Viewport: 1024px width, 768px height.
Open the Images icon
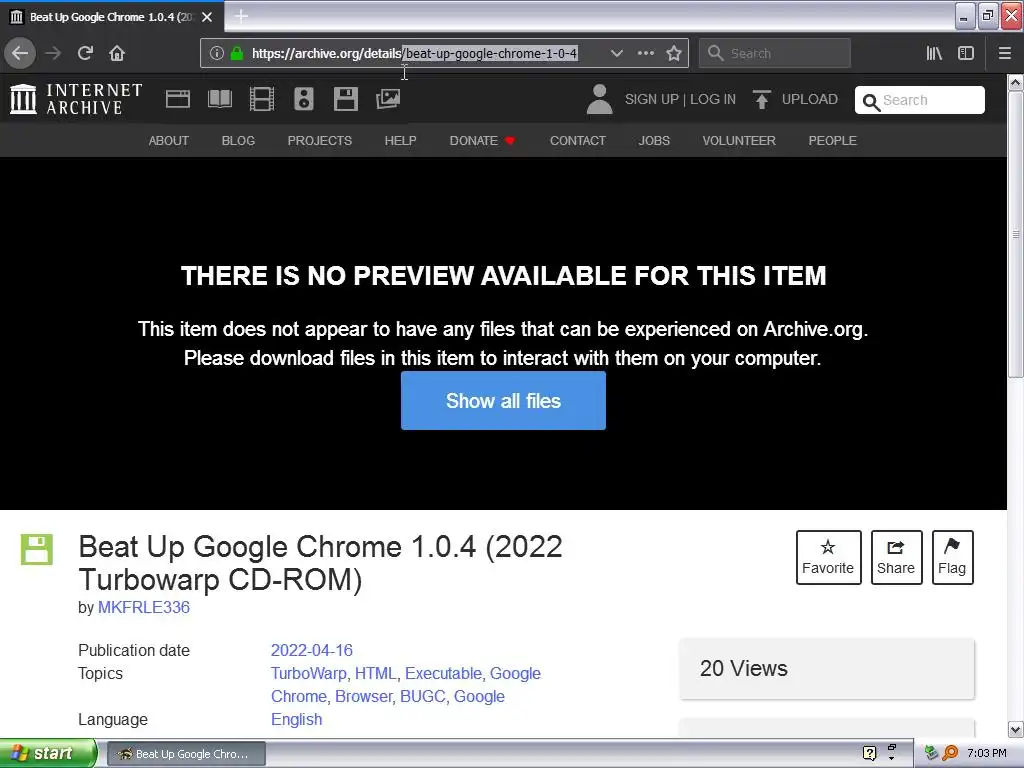coord(388,99)
